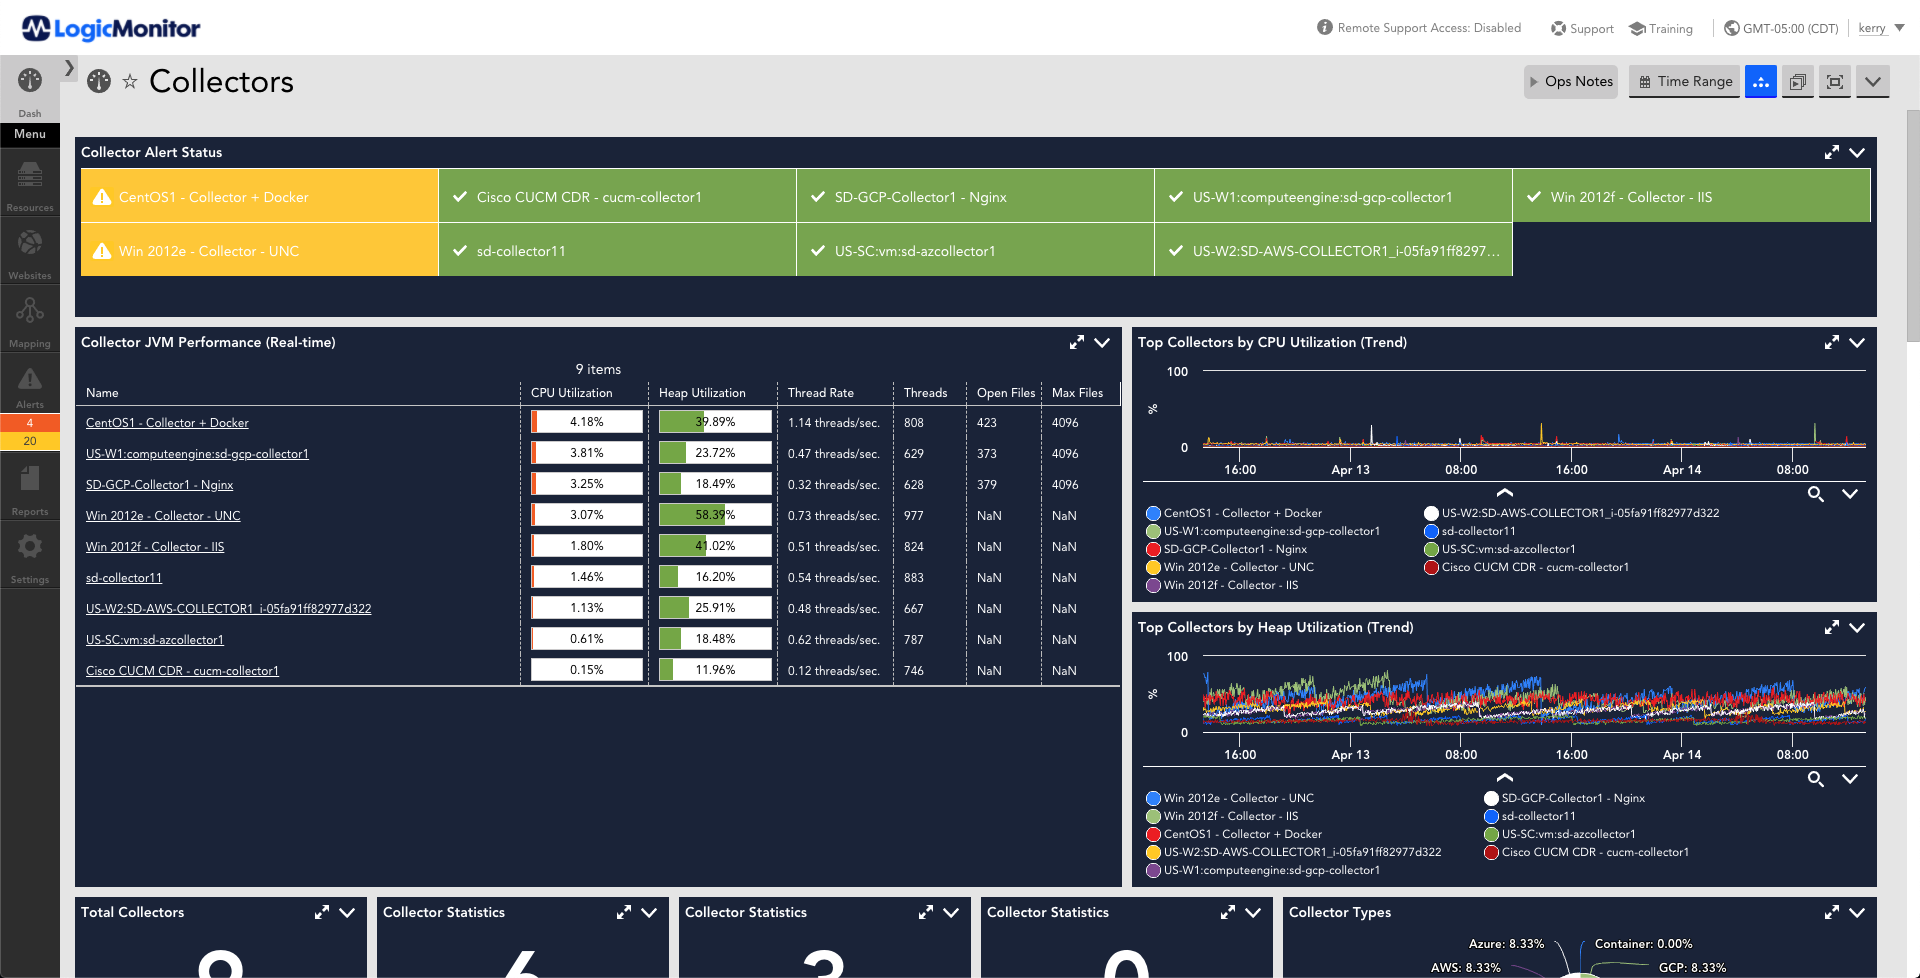The width and height of the screenshot is (1920, 978).
Task: Click the Remote Support Access info icon
Action: point(1325,28)
